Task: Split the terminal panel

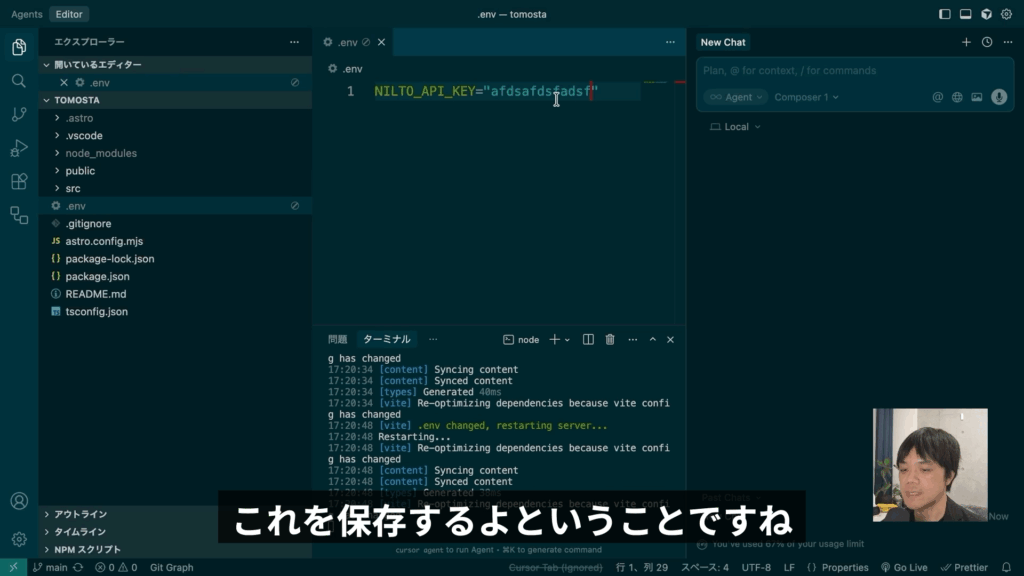Action: (x=588, y=340)
